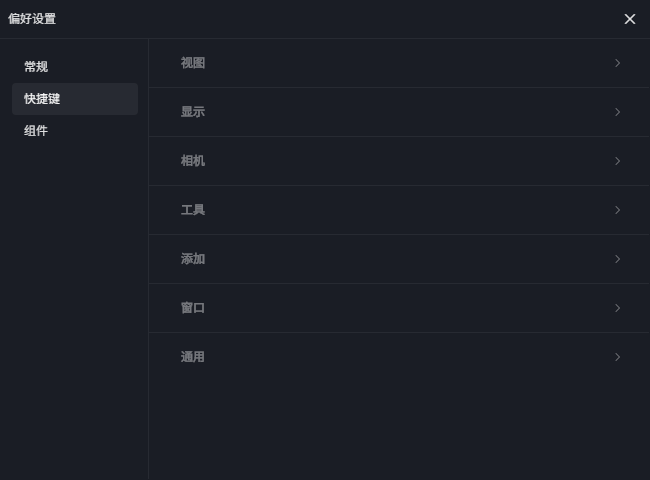650x480 pixels.
Task: Expand the 视图 shortcuts chevron
Action: [x=618, y=63]
